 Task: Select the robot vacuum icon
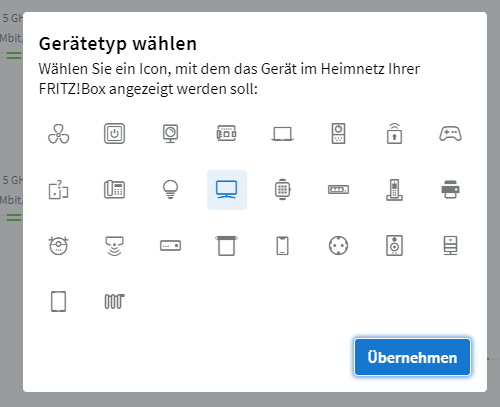(x=59, y=246)
